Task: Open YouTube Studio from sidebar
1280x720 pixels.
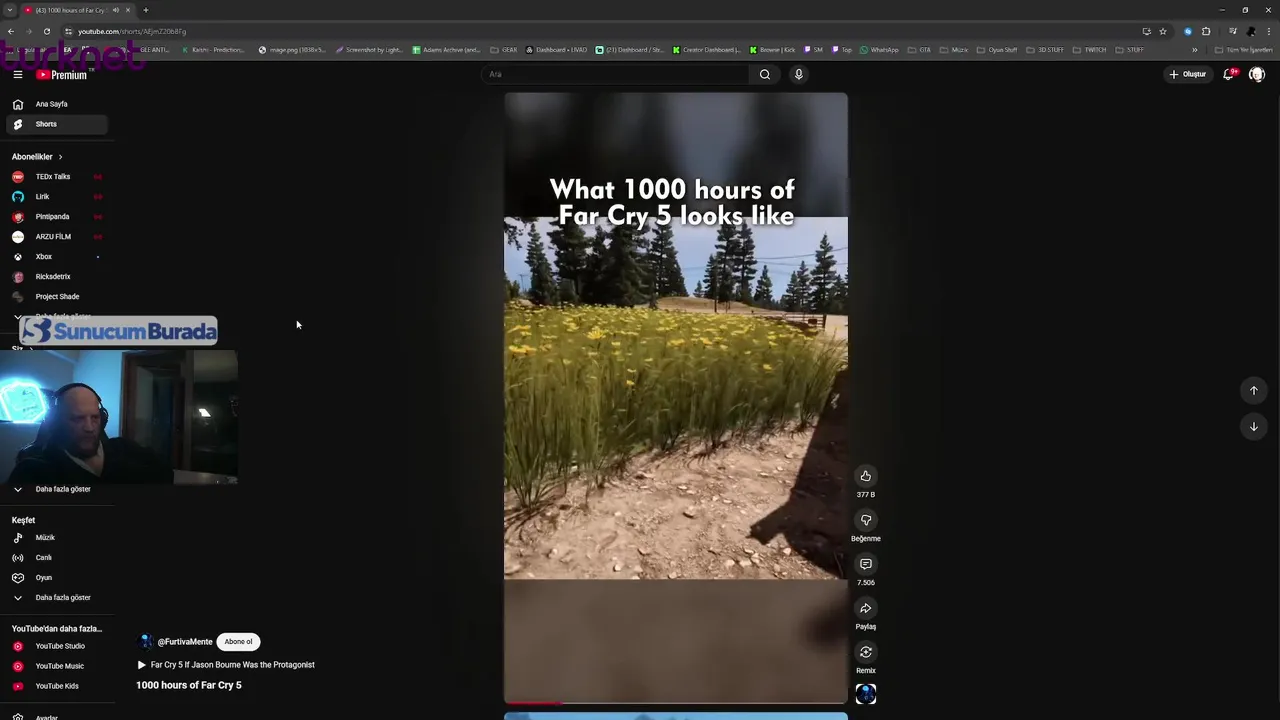Action: pos(55,646)
